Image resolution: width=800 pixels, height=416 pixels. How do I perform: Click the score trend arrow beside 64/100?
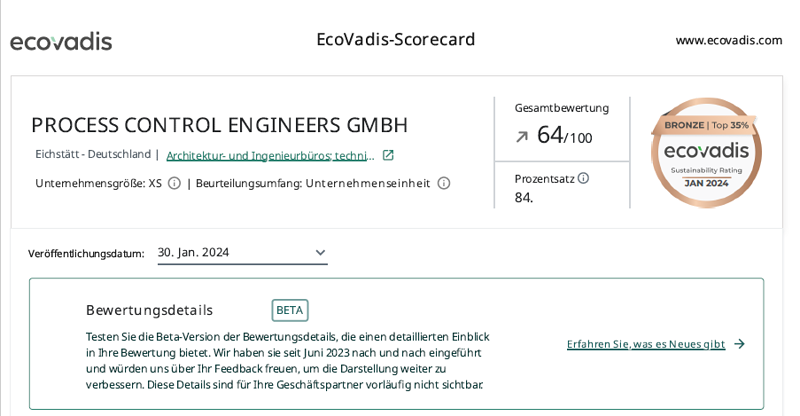coord(521,137)
